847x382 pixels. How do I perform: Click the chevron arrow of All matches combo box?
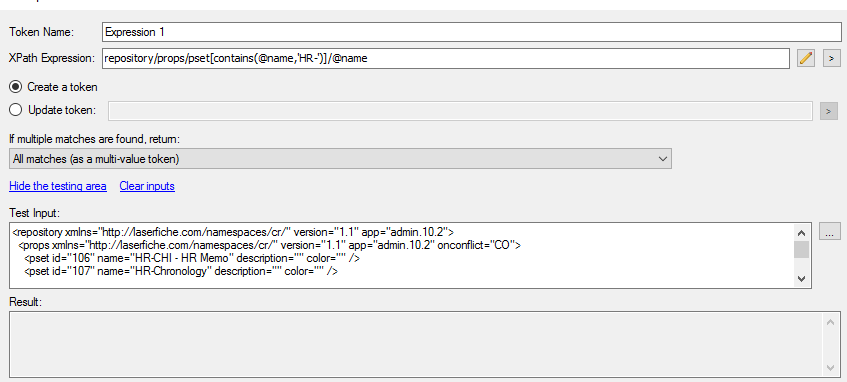663,159
